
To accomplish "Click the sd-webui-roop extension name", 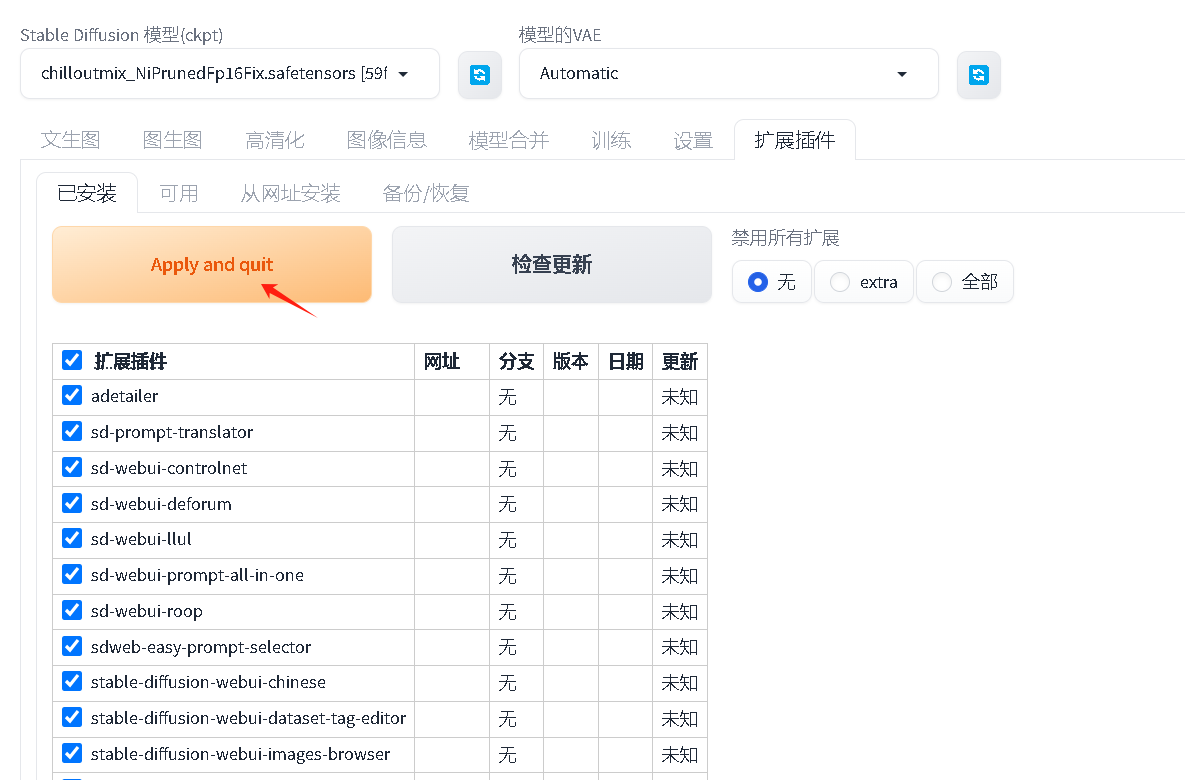I will coord(147,611).
